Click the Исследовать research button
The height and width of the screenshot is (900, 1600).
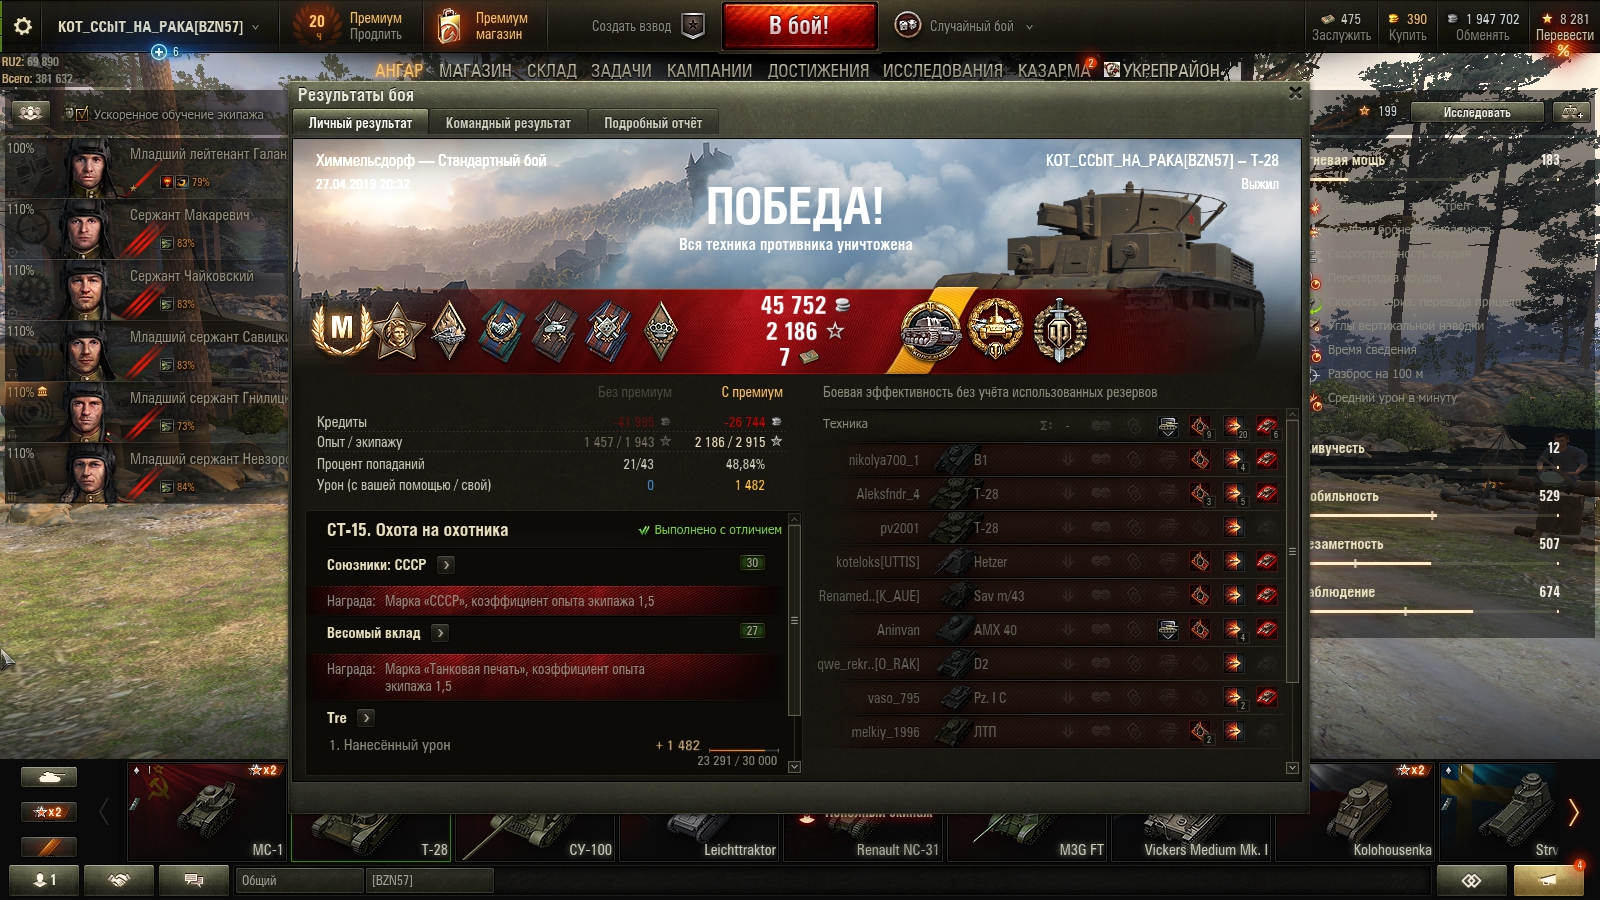(x=1476, y=112)
